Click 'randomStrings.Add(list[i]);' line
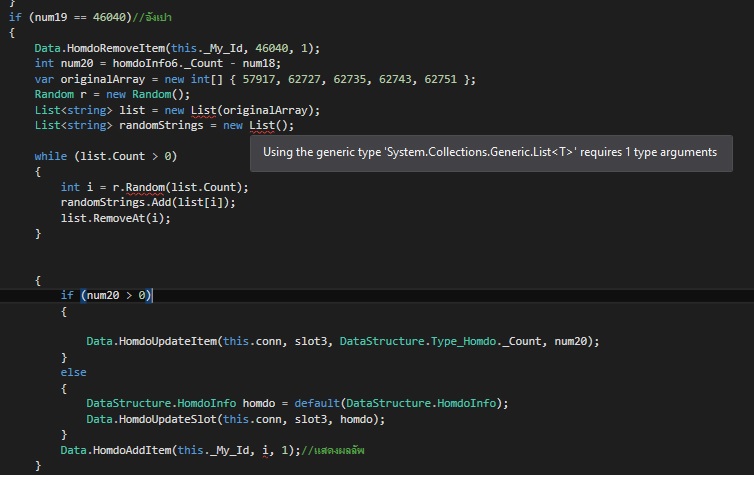This screenshot has height=483, width=754. click(148, 203)
